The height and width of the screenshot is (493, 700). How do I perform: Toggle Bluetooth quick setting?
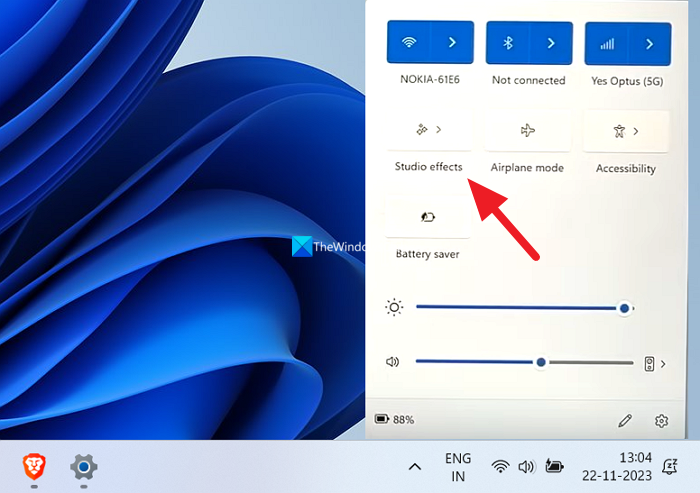click(508, 43)
